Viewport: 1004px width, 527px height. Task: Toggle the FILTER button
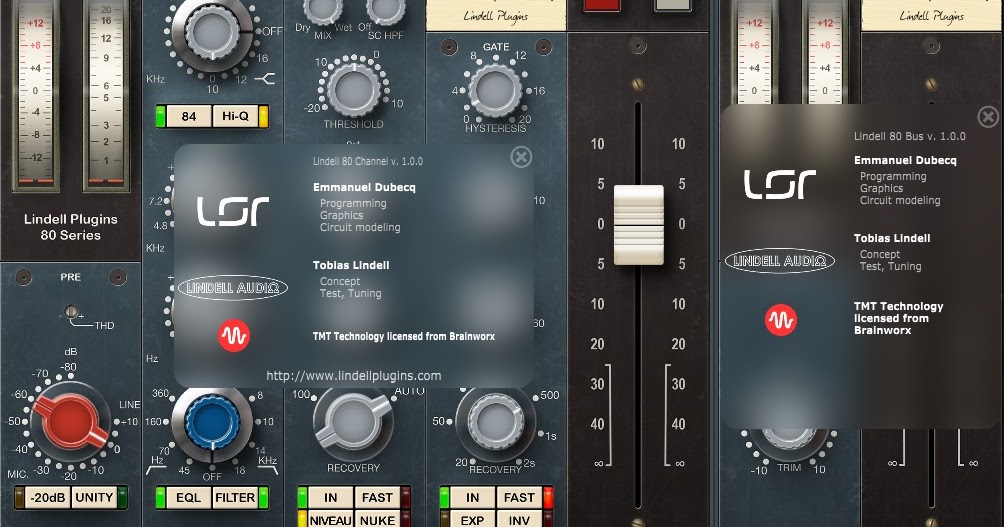235,498
